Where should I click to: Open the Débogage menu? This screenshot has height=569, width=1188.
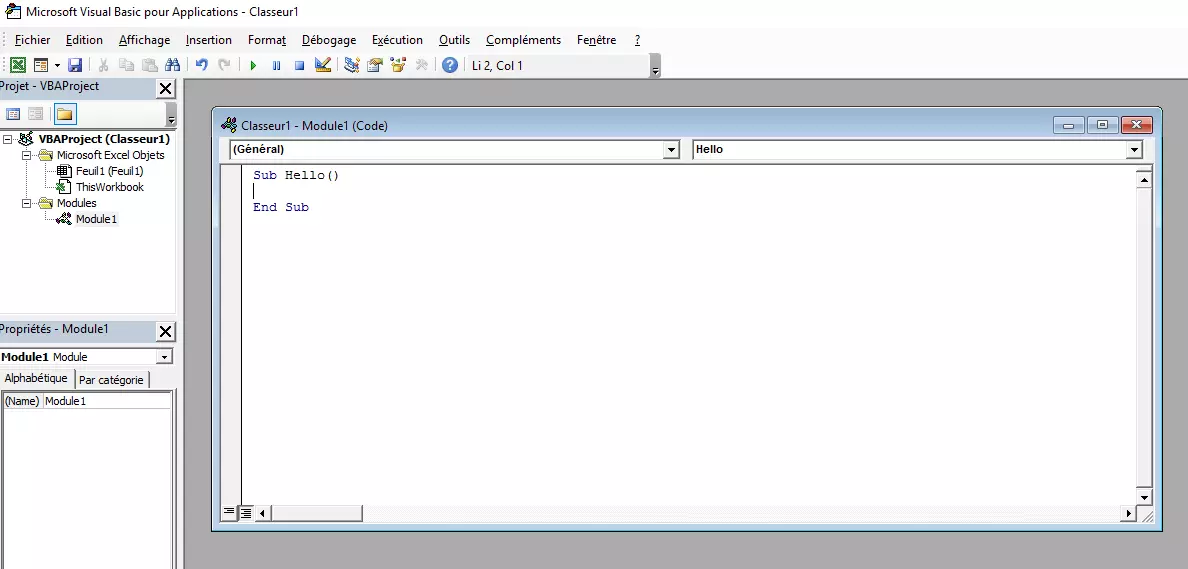pos(329,40)
